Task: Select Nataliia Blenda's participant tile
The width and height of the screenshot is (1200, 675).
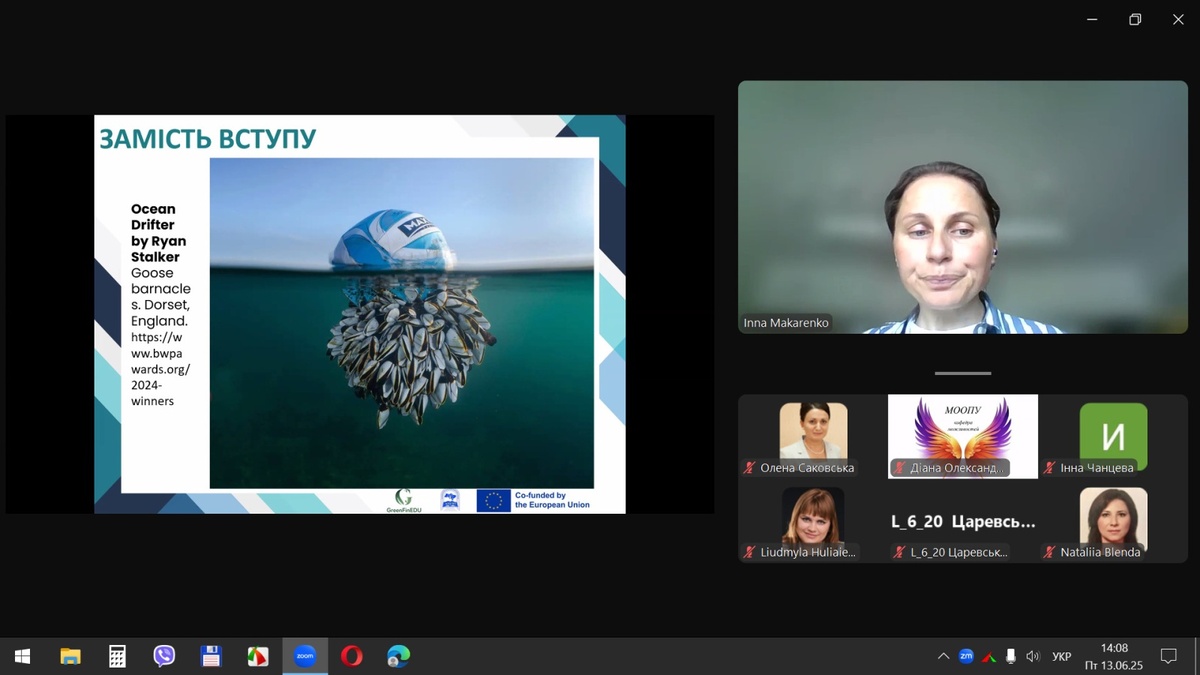Action: click(x=1113, y=521)
